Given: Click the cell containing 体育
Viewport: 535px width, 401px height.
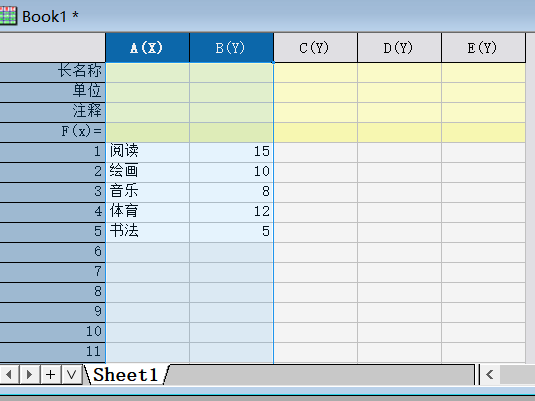Looking at the screenshot, I should (147, 212).
